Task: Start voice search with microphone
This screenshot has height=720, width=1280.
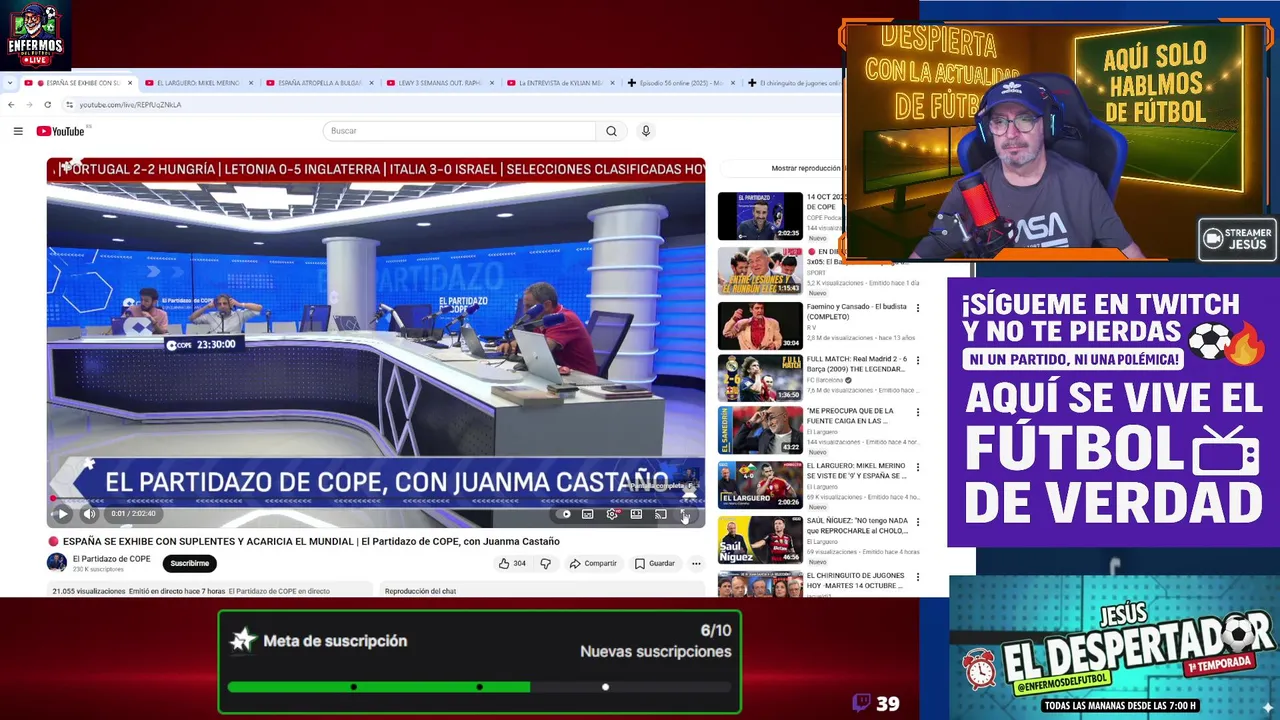Action: pyautogui.click(x=645, y=131)
